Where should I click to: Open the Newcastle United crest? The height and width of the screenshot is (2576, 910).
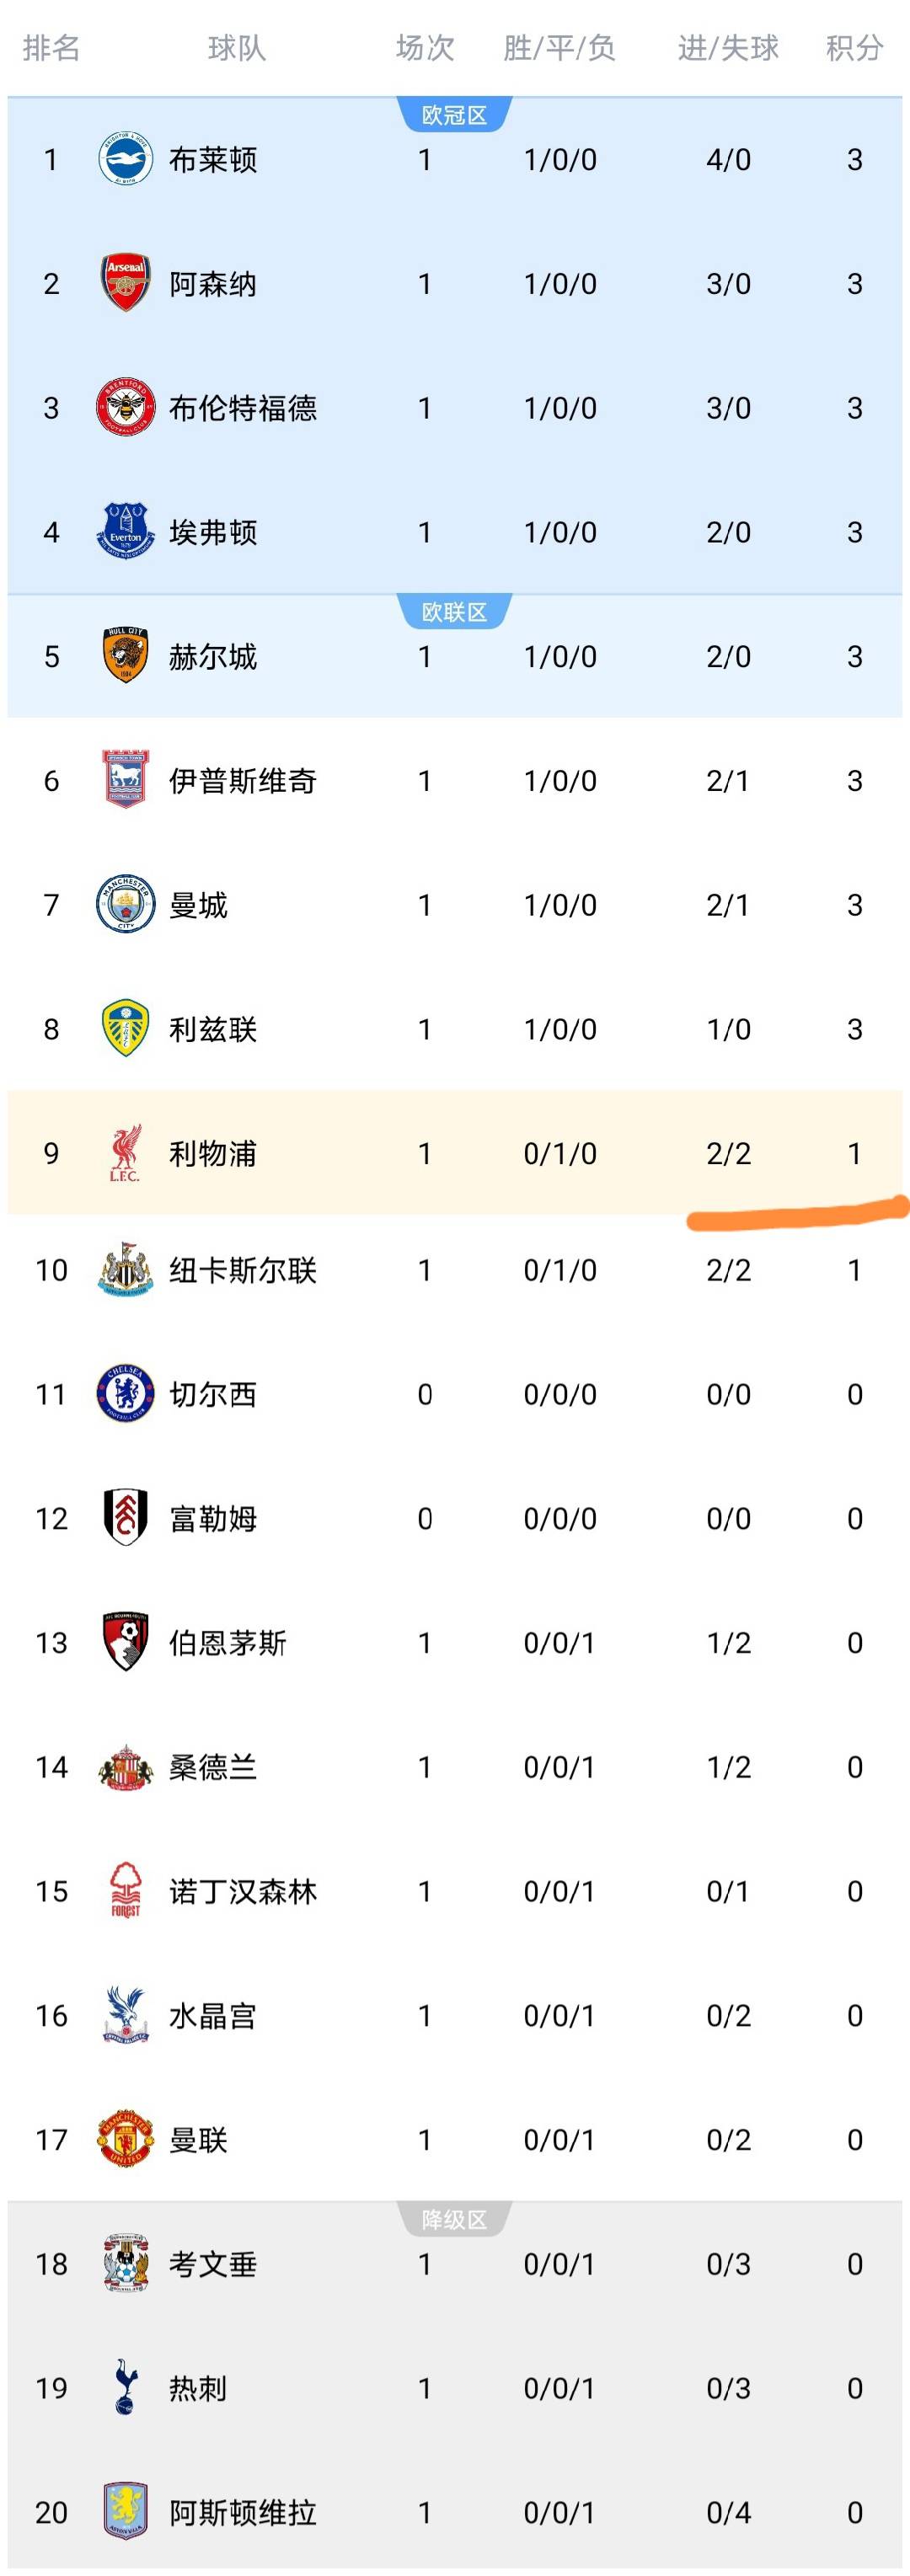[125, 1269]
